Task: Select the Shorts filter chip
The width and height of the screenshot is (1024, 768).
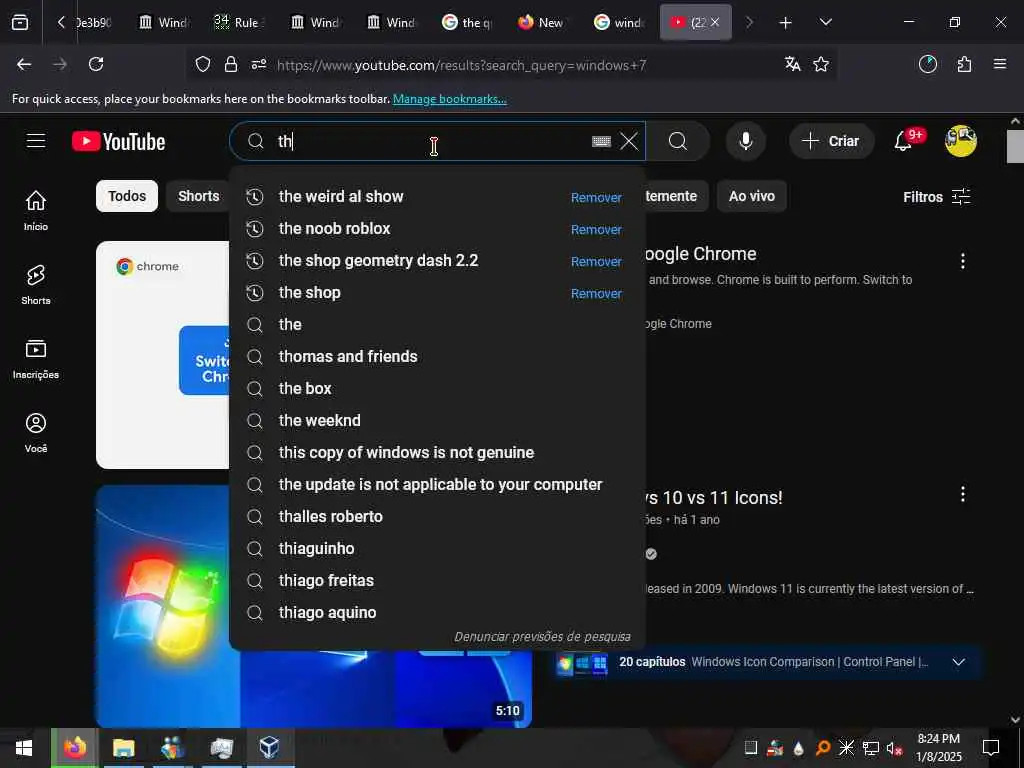Action: (199, 196)
